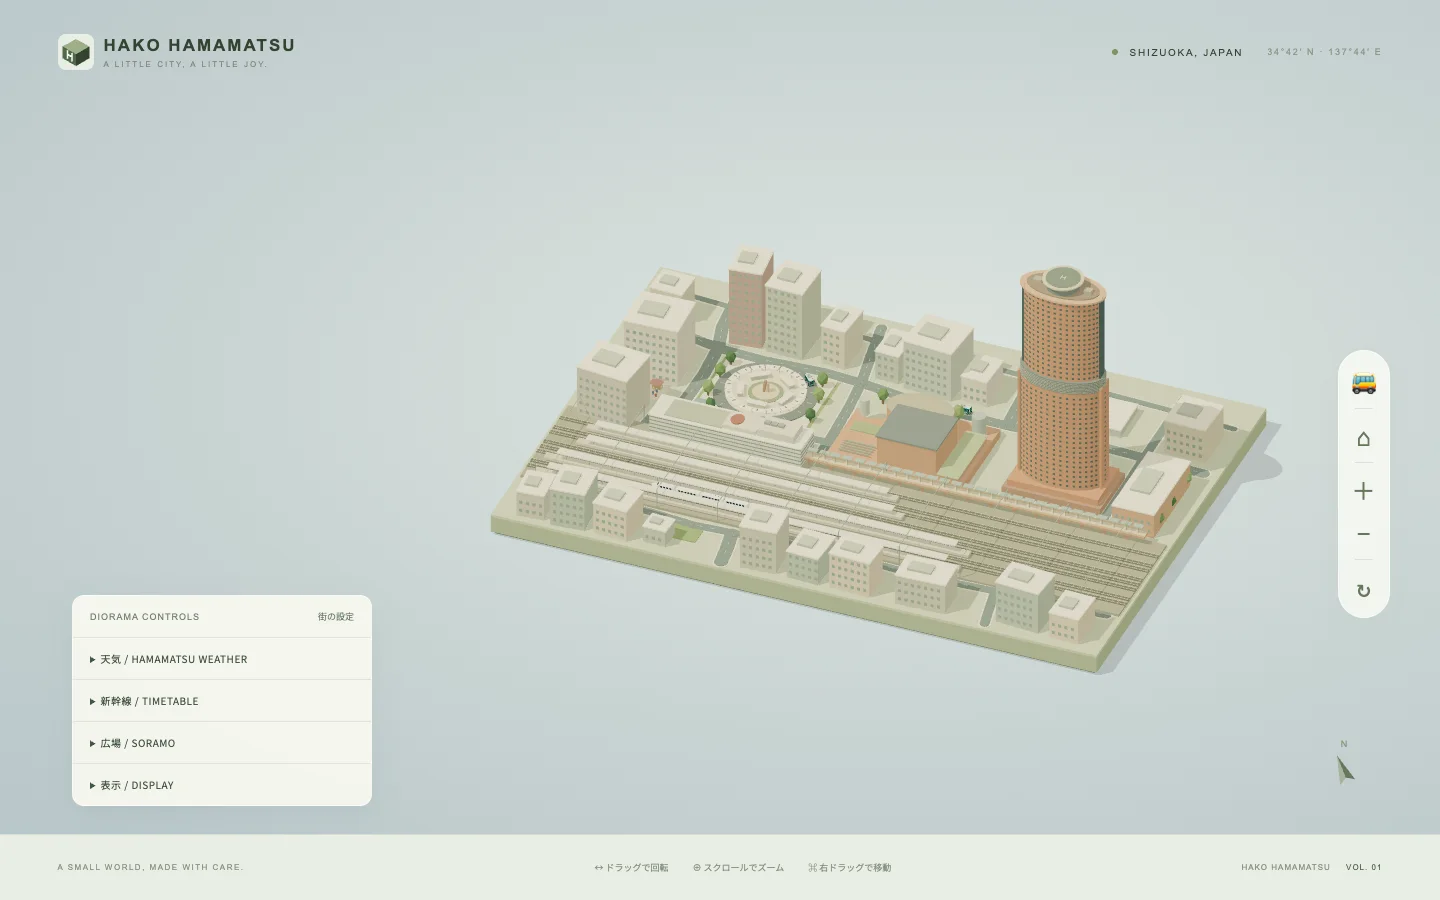Expand the 表示 / DISPLAY section

(x=222, y=785)
